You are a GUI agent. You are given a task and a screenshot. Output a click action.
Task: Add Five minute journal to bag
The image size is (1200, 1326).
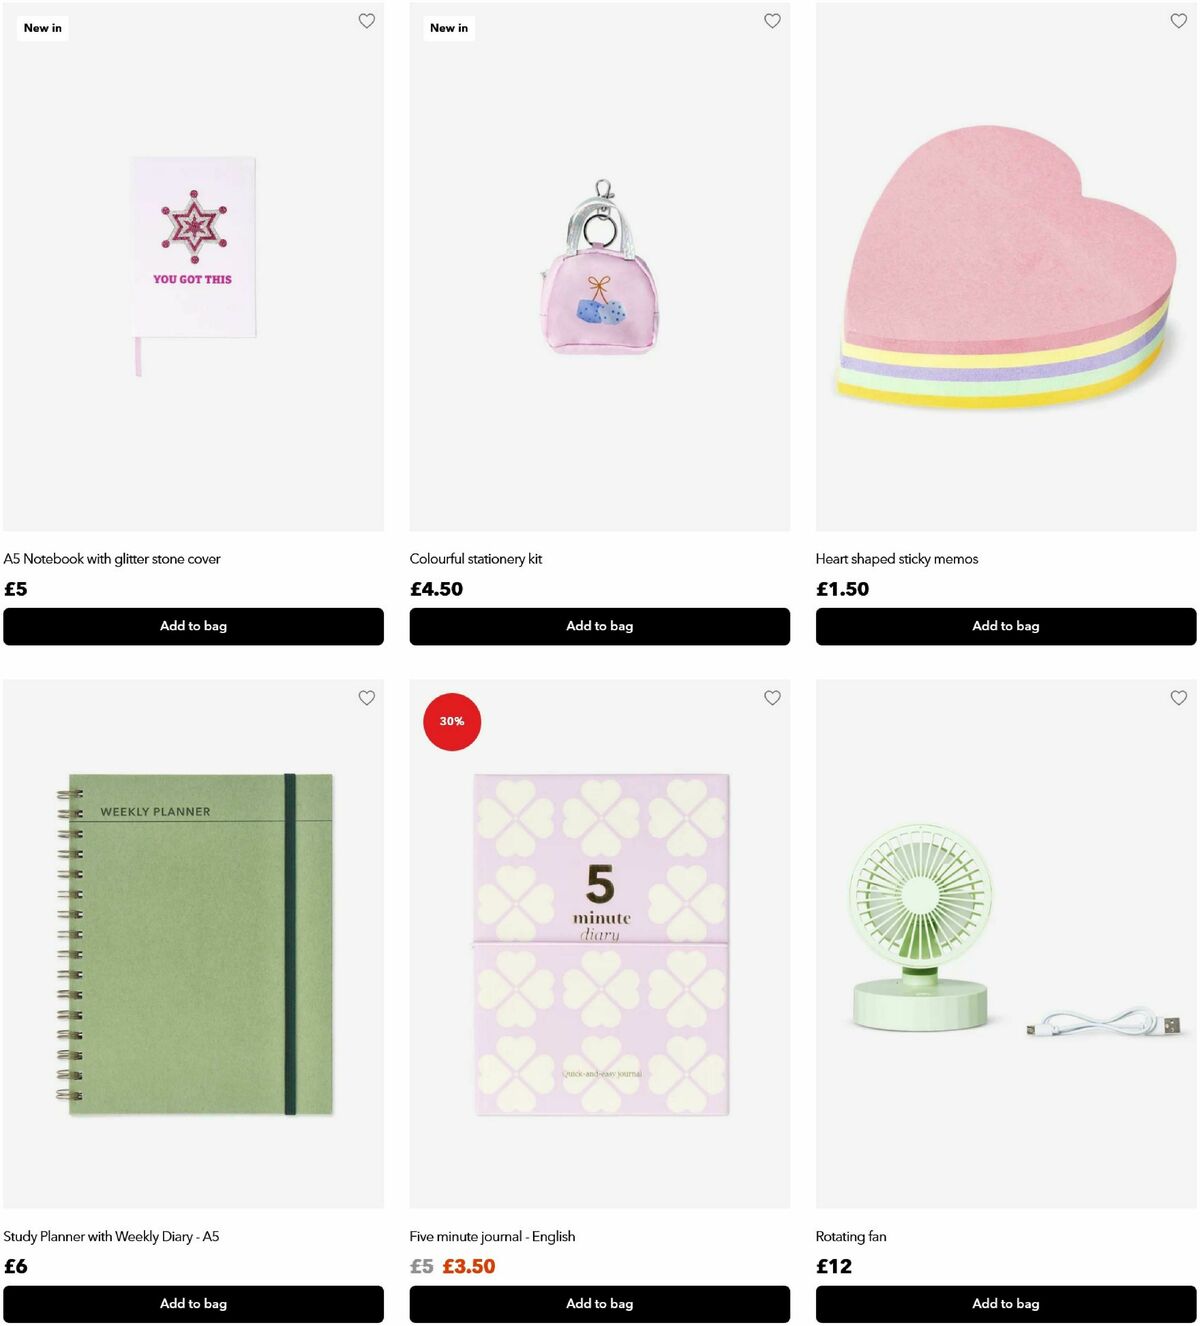(x=599, y=1304)
